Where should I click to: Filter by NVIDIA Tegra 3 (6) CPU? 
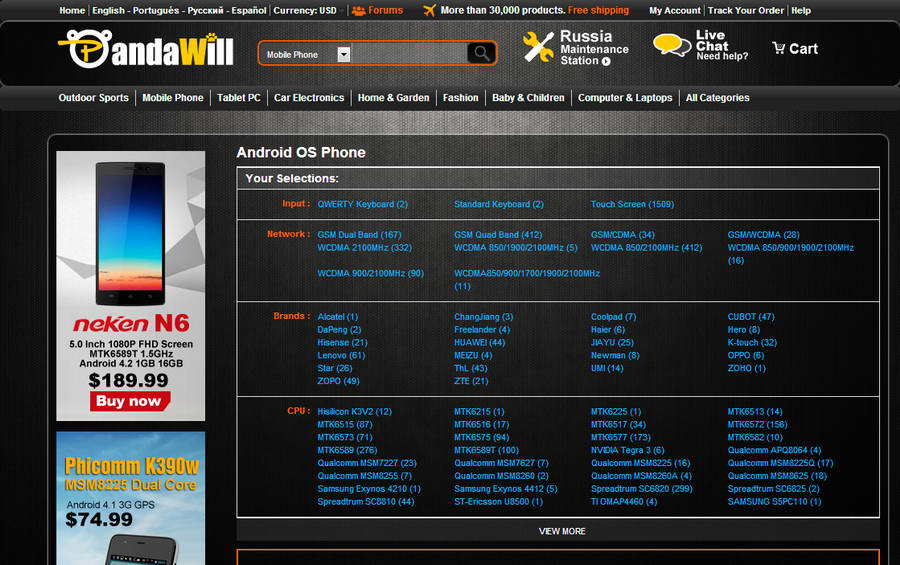[x=627, y=450]
